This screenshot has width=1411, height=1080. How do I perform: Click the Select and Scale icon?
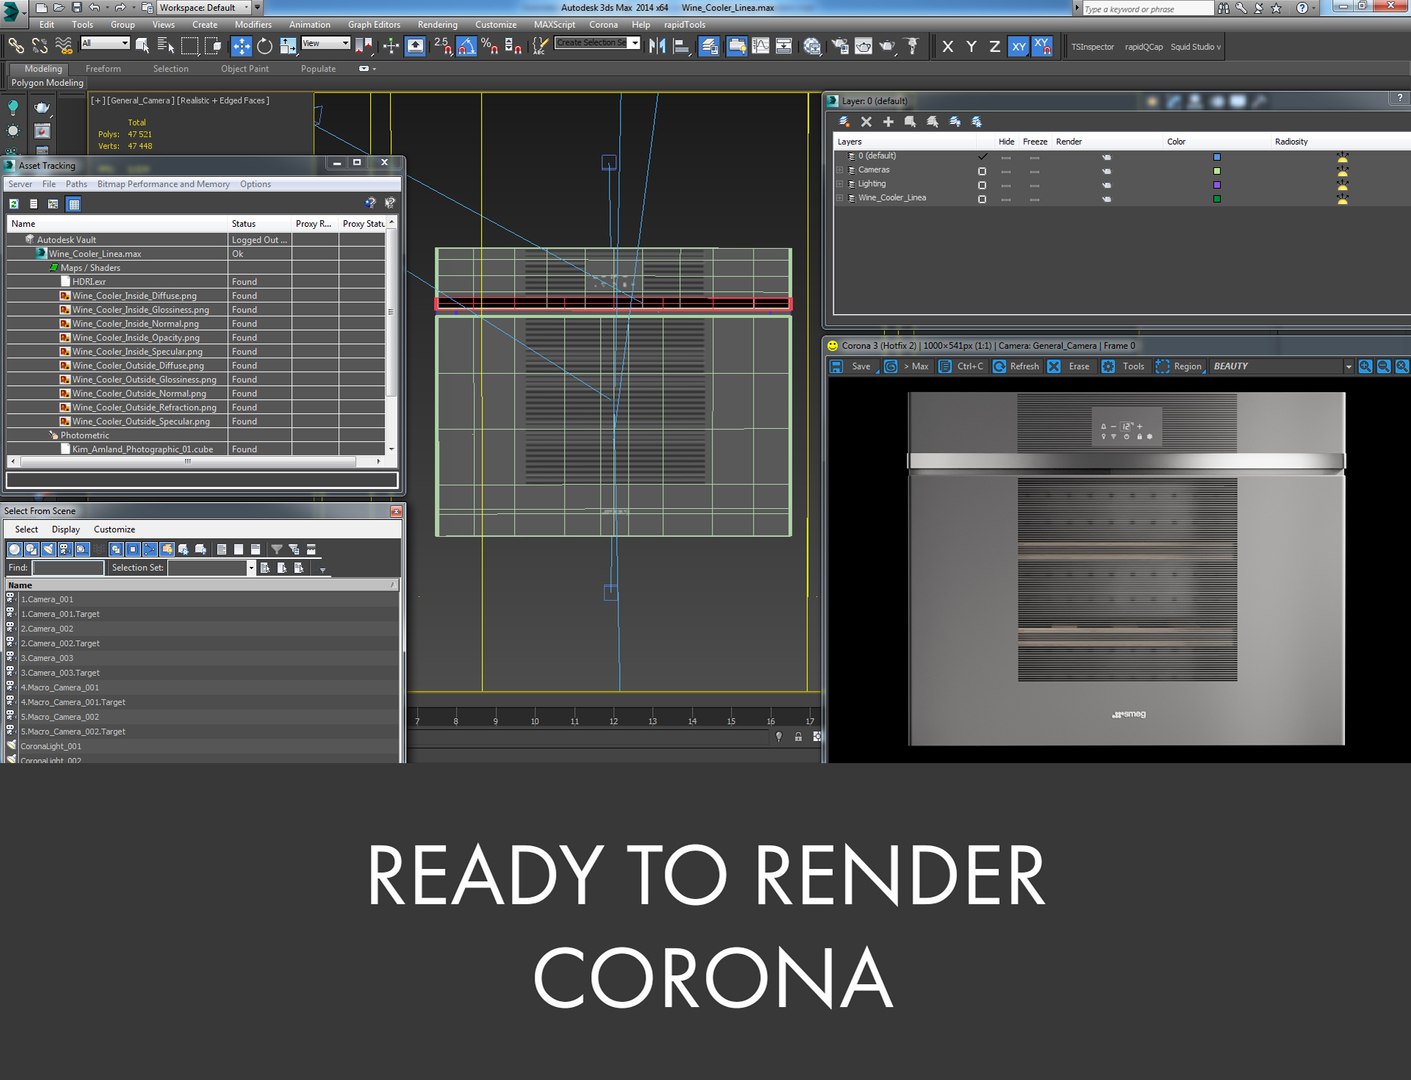(288, 46)
